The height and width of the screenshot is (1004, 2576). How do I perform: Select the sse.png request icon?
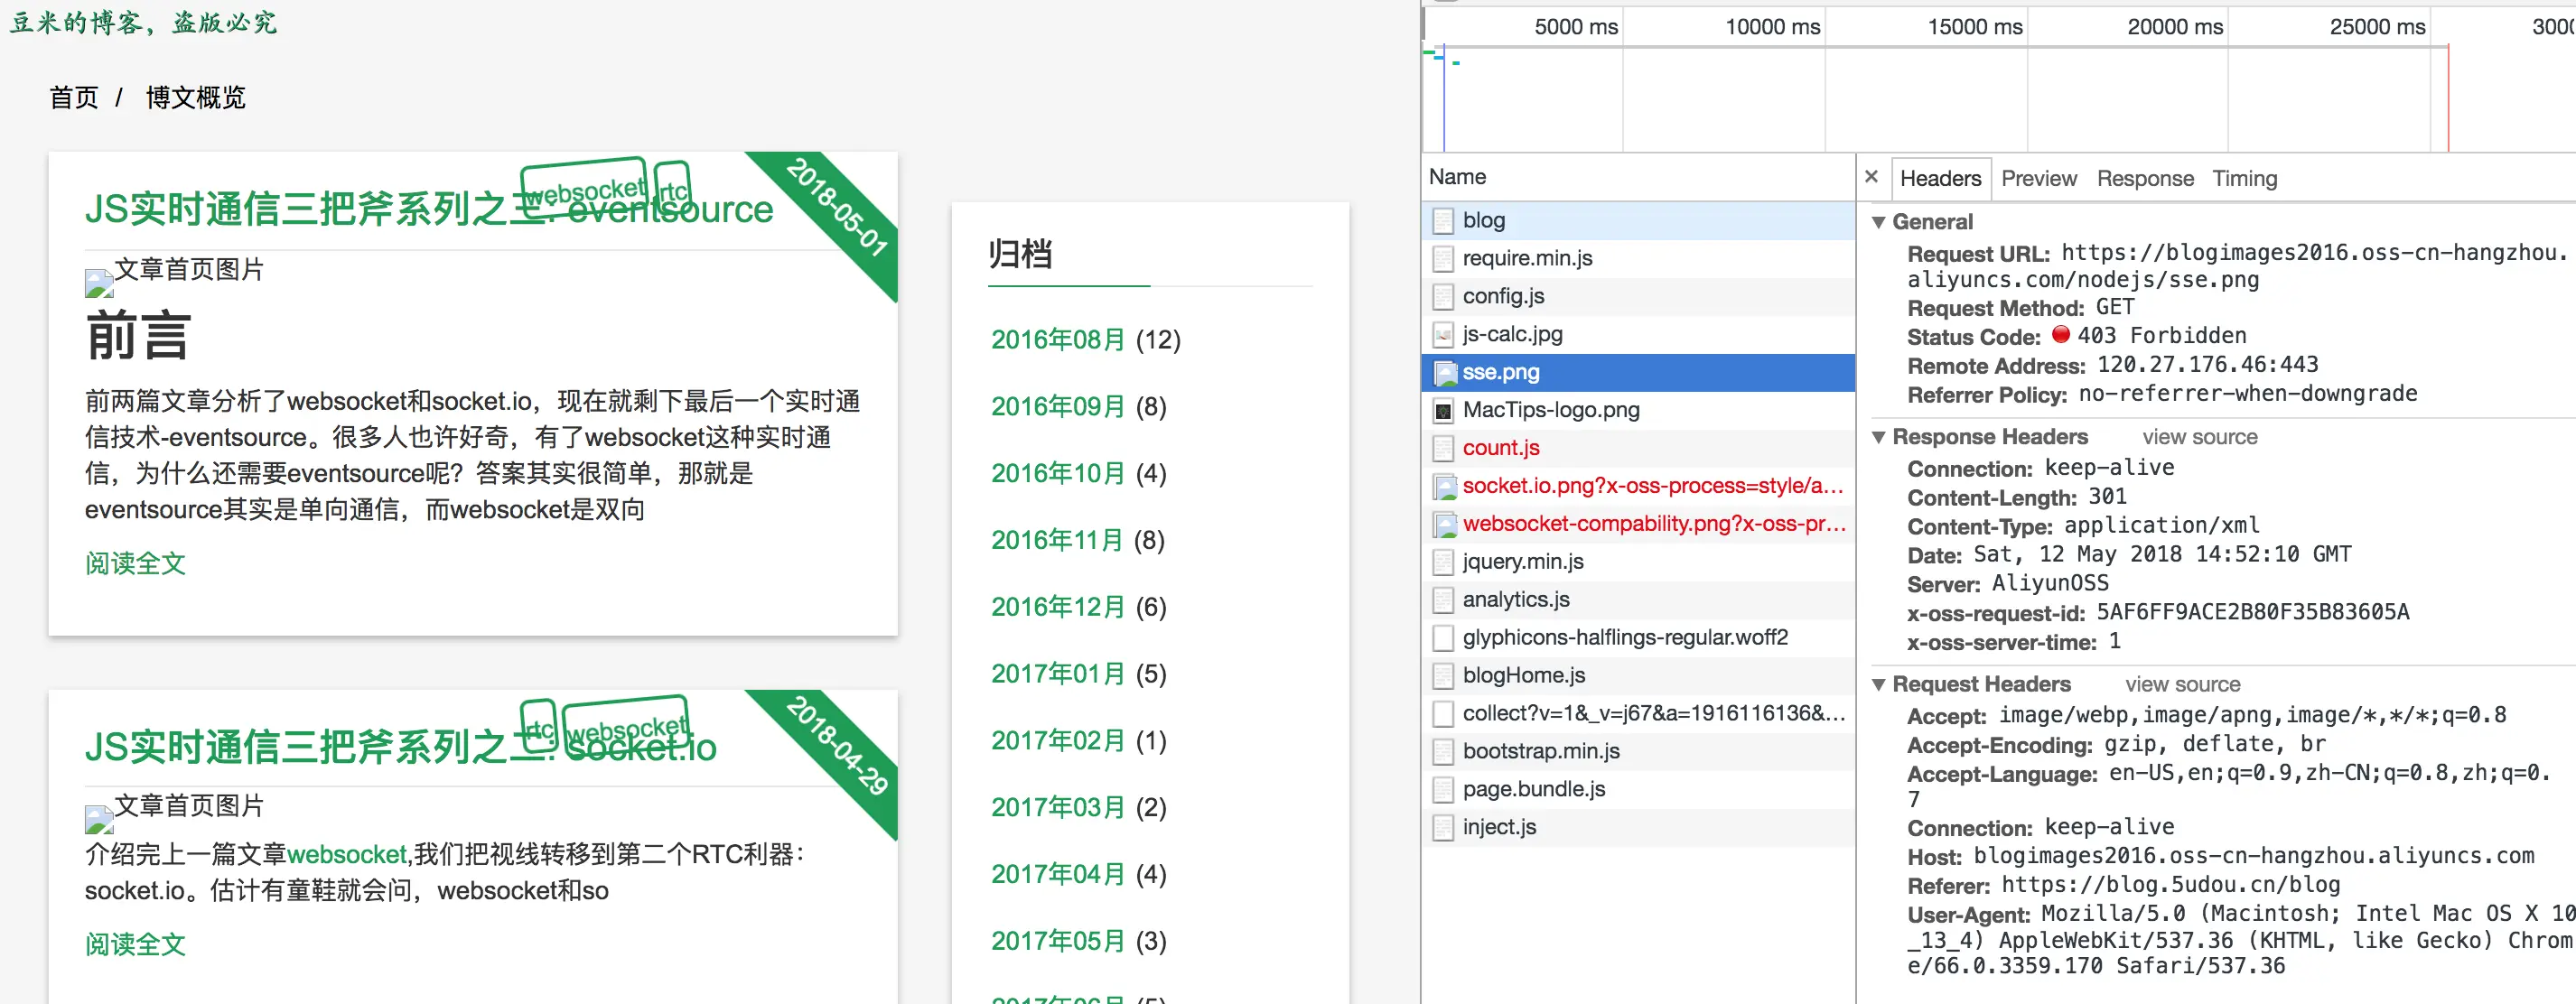(x=1444, y=373)
